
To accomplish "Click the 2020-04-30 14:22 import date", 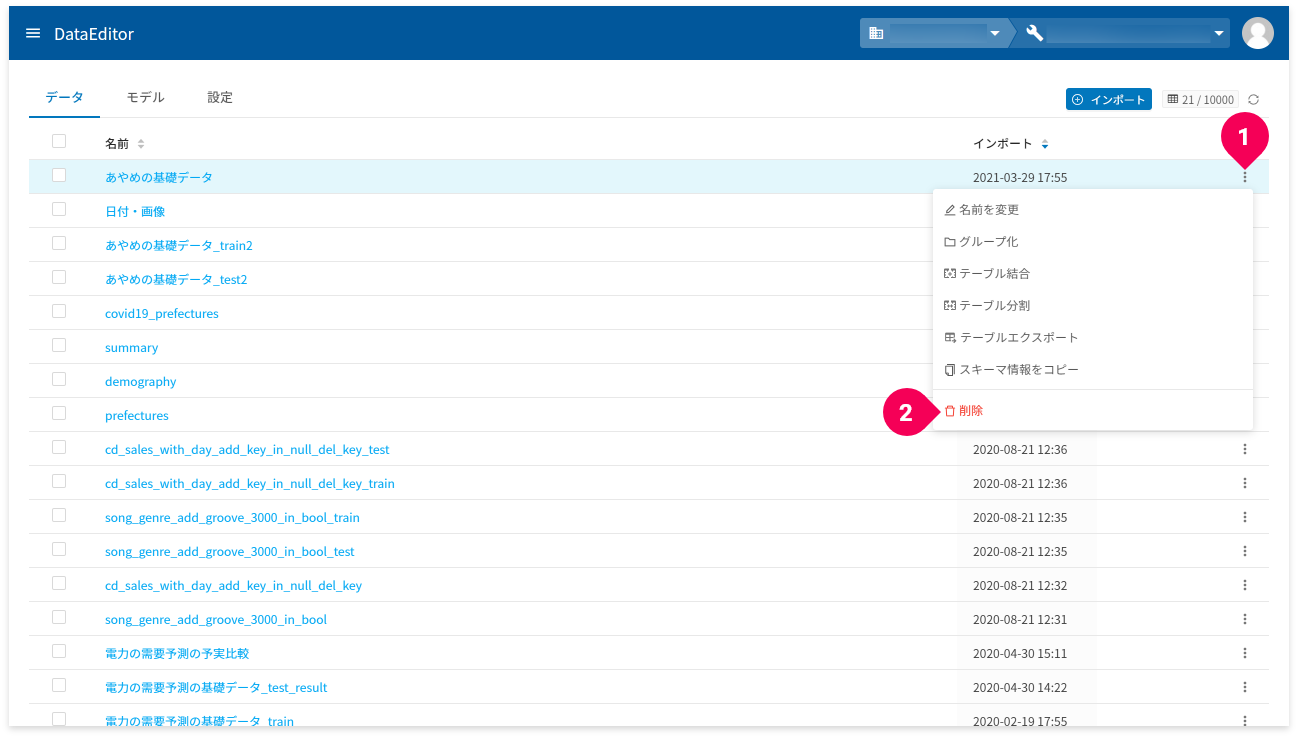I will (1020, 687).
